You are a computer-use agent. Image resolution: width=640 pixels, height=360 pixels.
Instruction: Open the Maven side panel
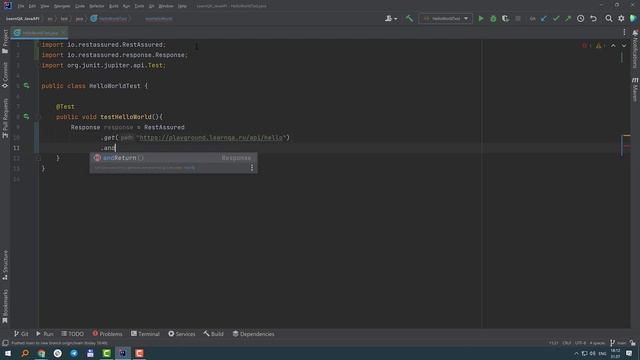[x=635, y=89]
